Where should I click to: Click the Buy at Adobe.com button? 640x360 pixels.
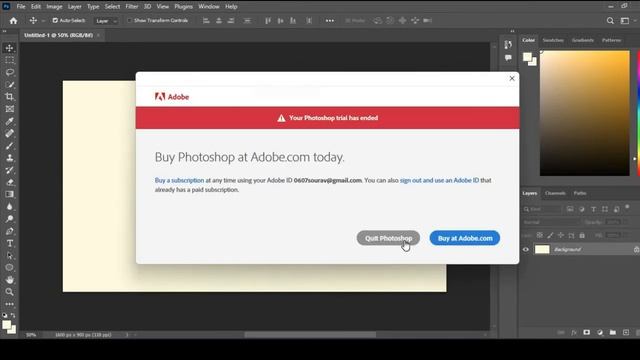click(x=465, y=238)
